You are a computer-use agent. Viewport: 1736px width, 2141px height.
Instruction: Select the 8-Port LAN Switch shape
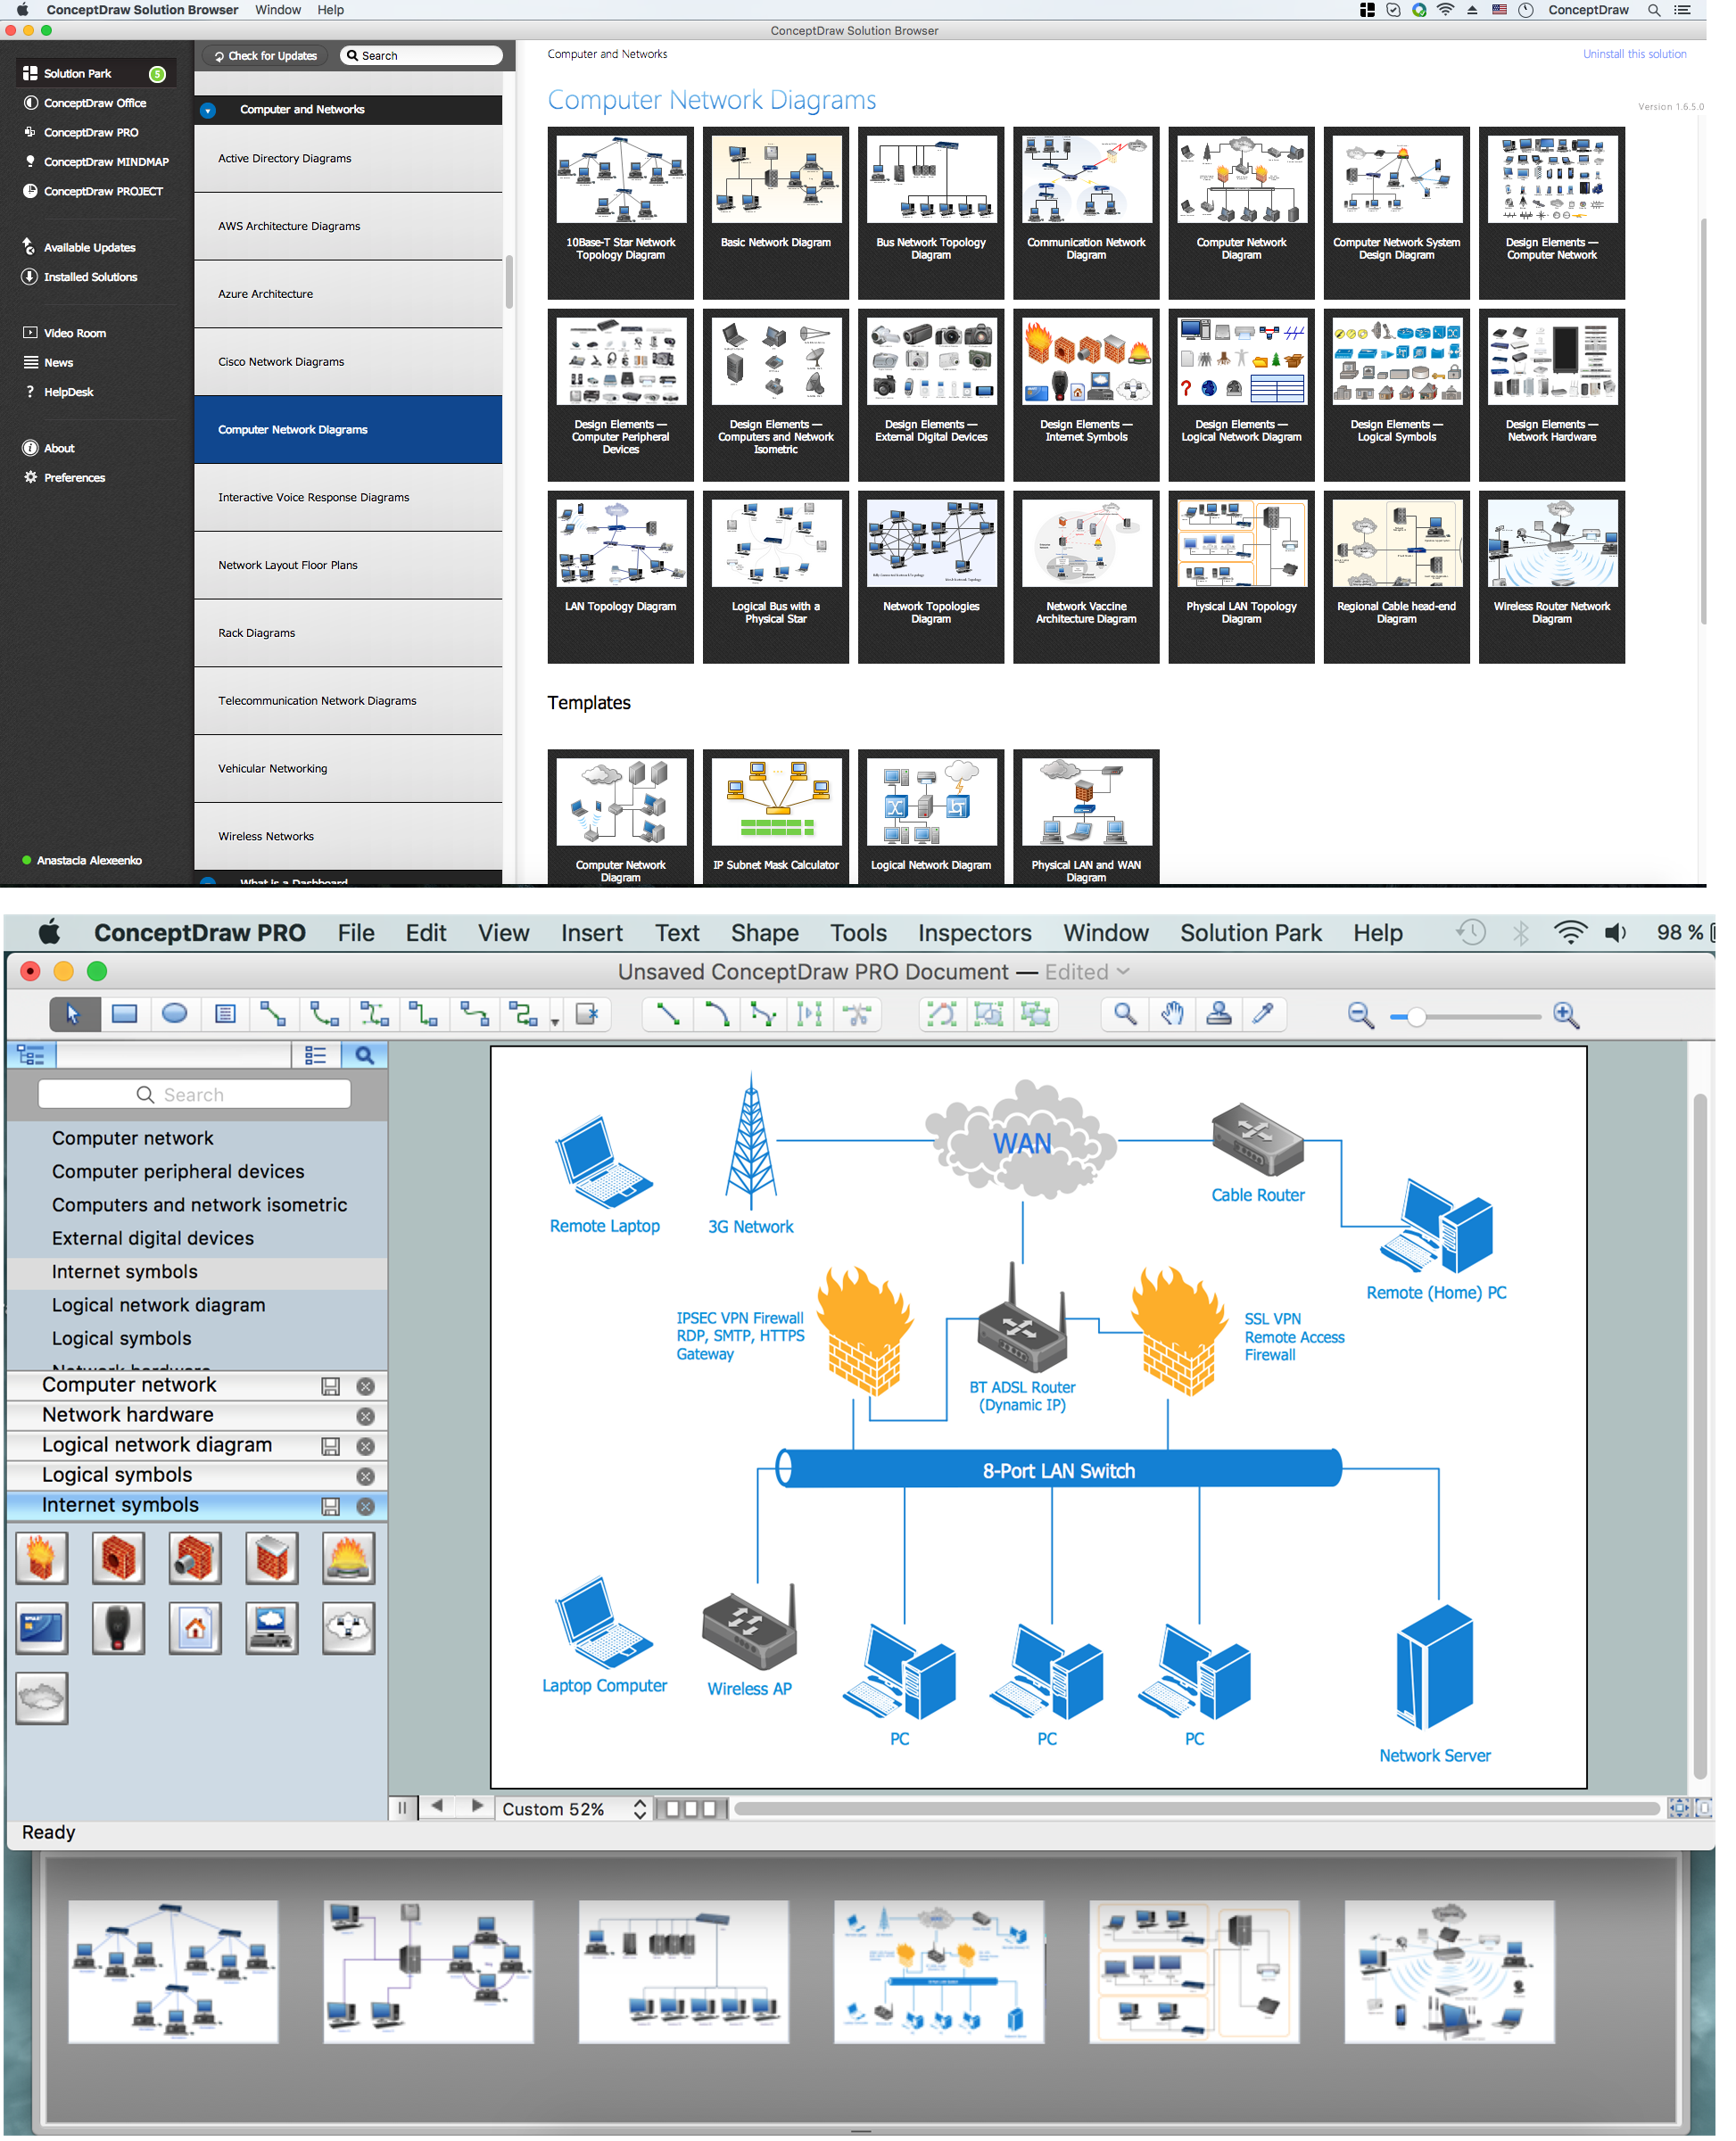click(x=1058, y=1468)
